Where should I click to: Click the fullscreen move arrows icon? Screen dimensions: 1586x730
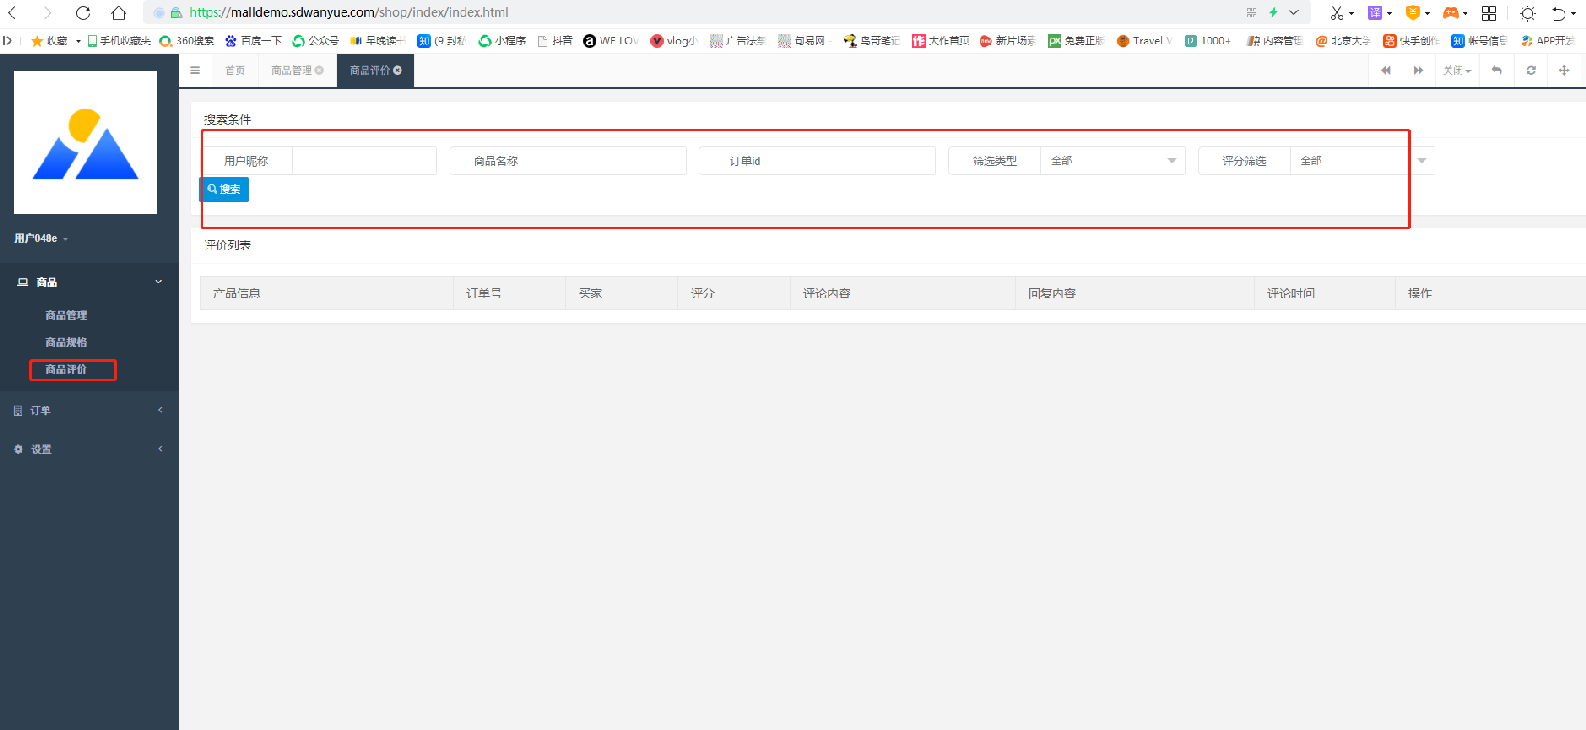tap(1564, 70)
